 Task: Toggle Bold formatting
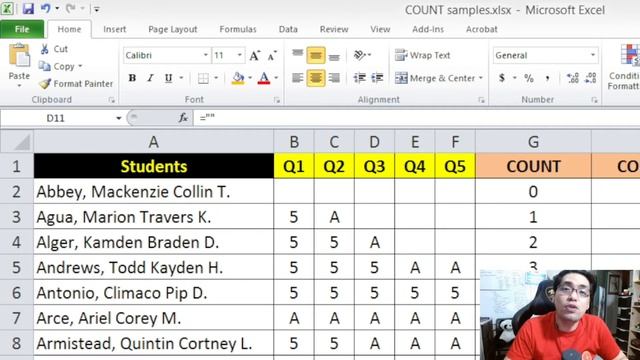coord(132,78)
